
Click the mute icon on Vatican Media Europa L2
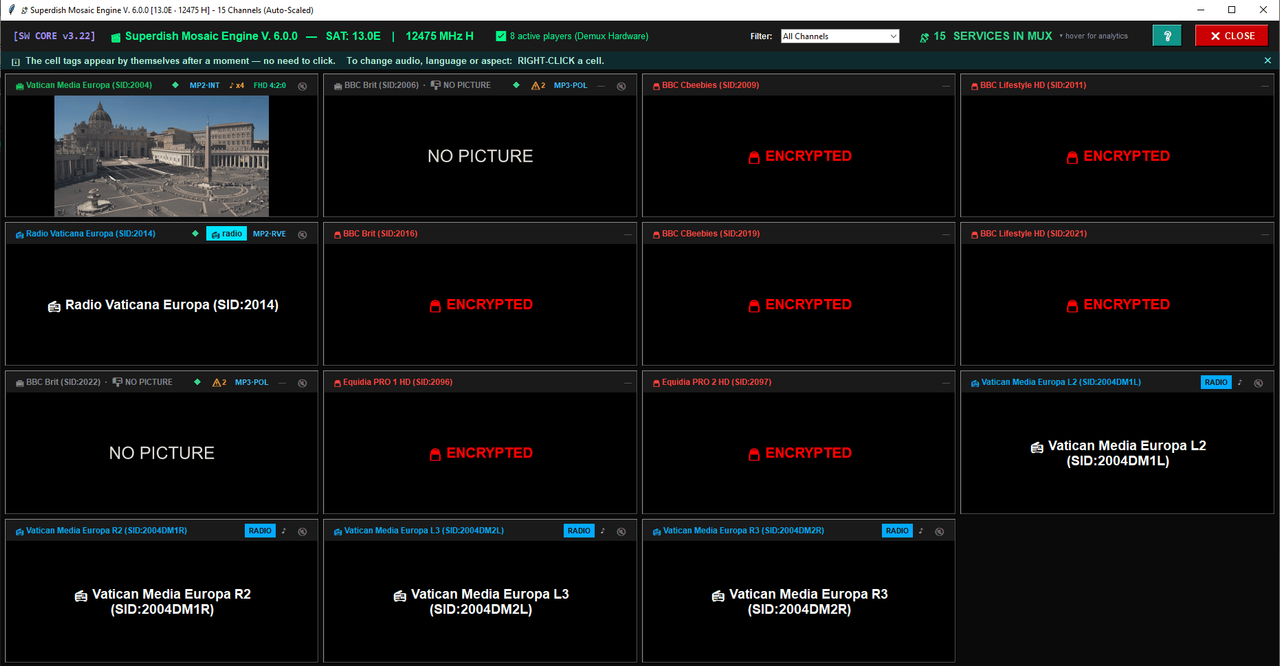point(1258,383)
